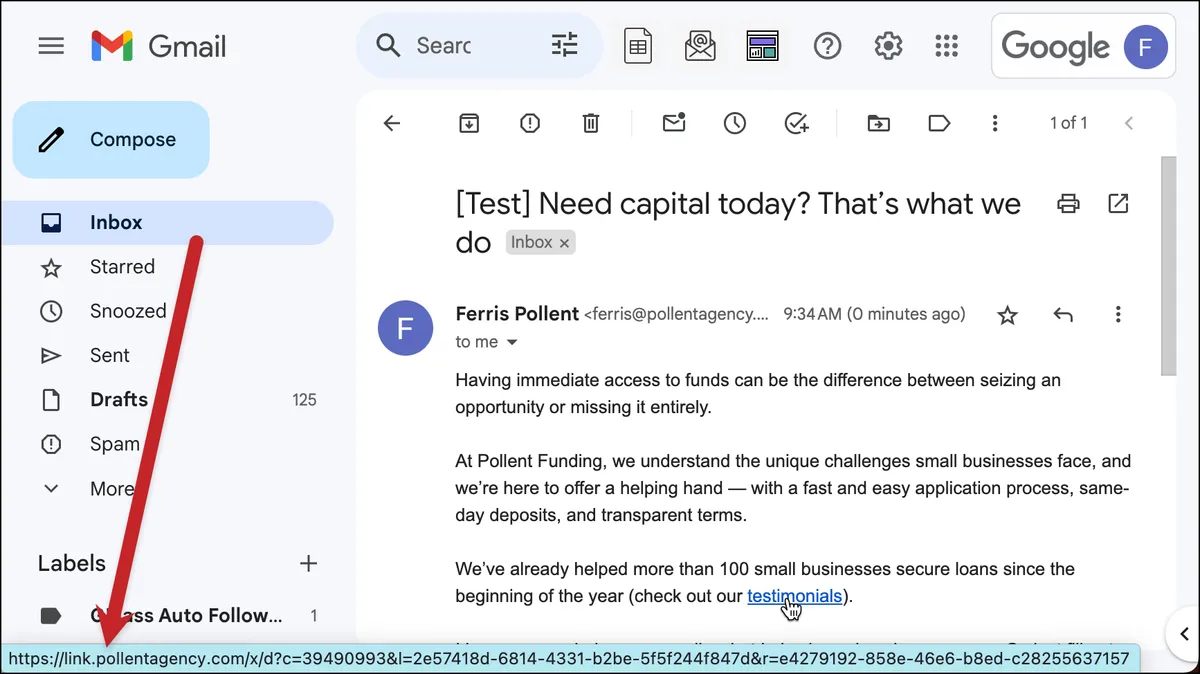The width and height of the screenshot is (1200, 674).
Task: Report this email as spam
Action: coord(530,123)
